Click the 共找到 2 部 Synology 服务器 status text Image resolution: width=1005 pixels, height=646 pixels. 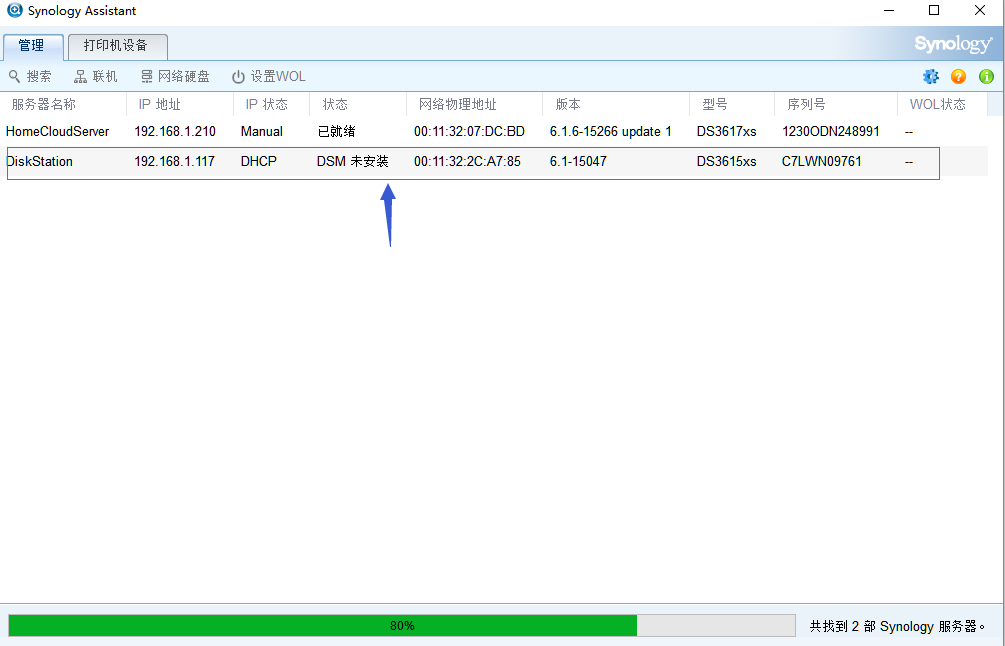point(898,626)
